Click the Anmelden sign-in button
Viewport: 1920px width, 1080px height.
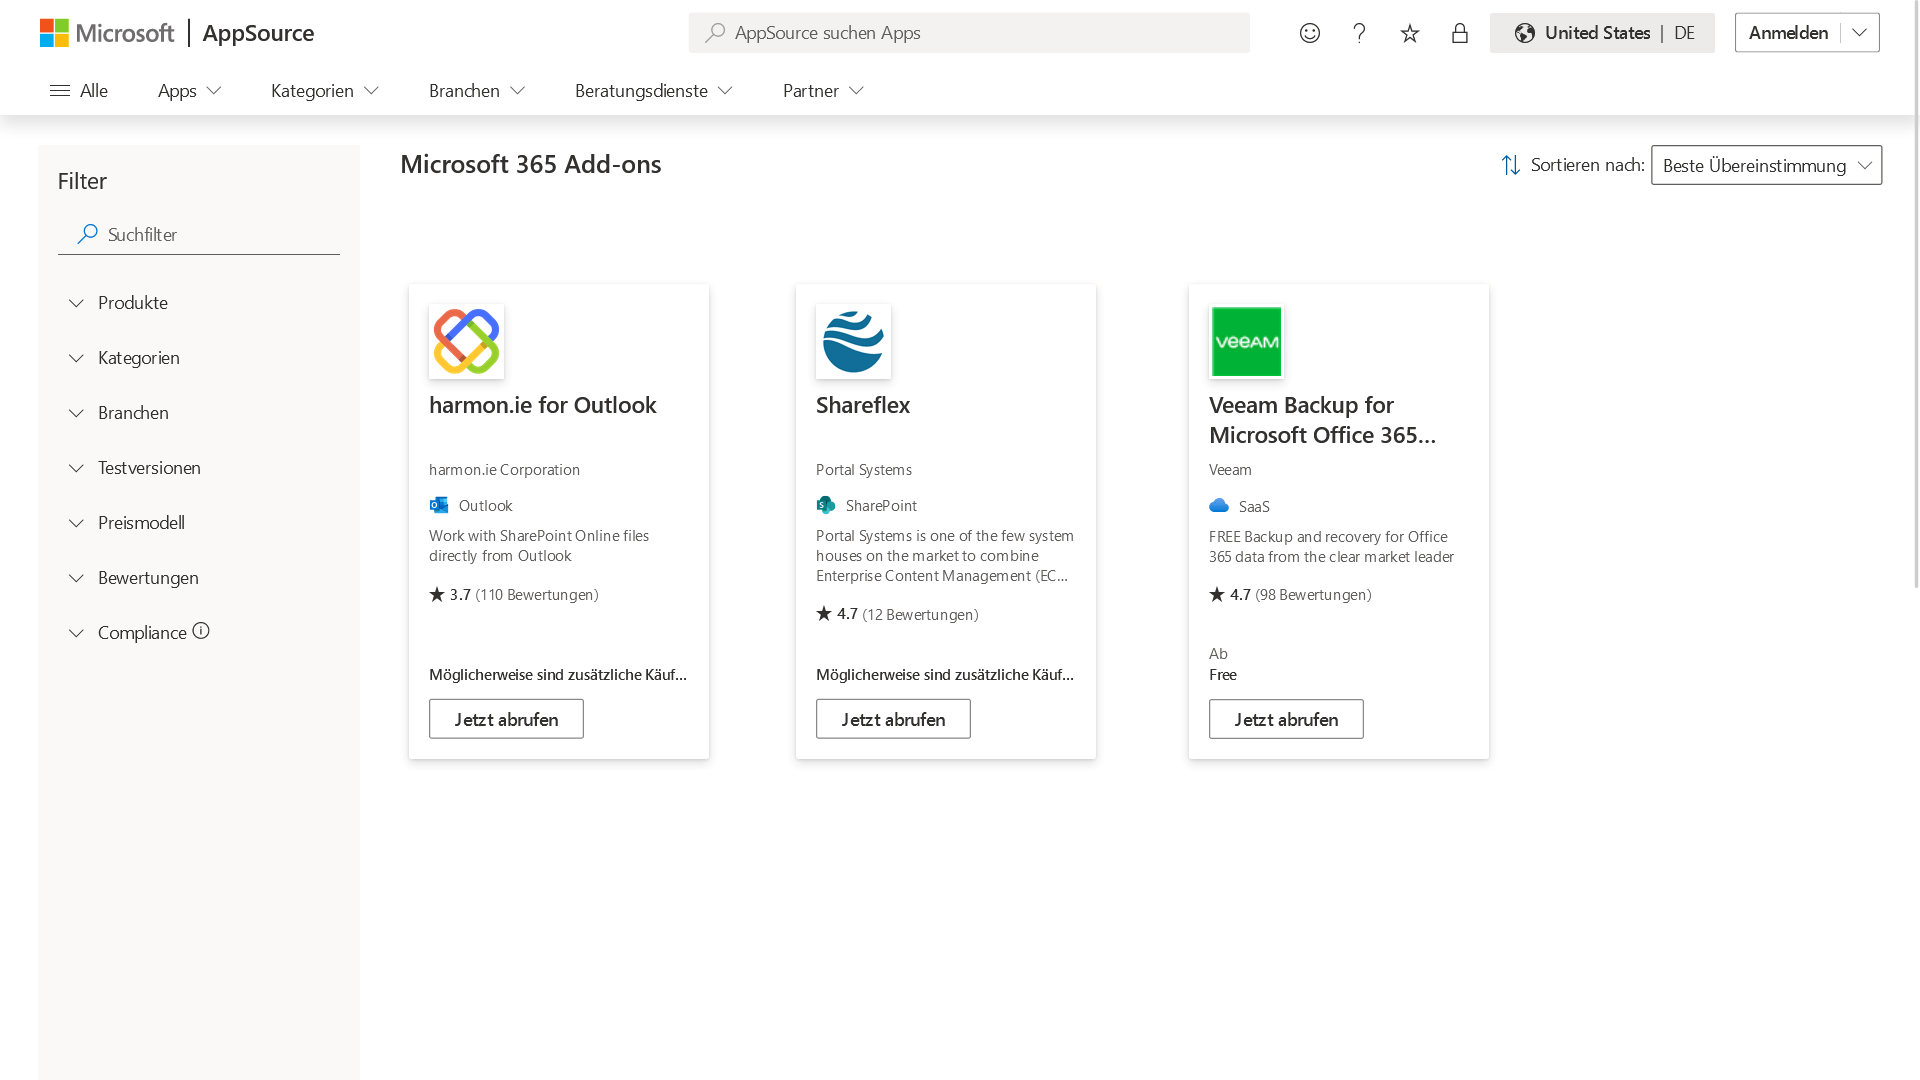[x=1788, y=33]
